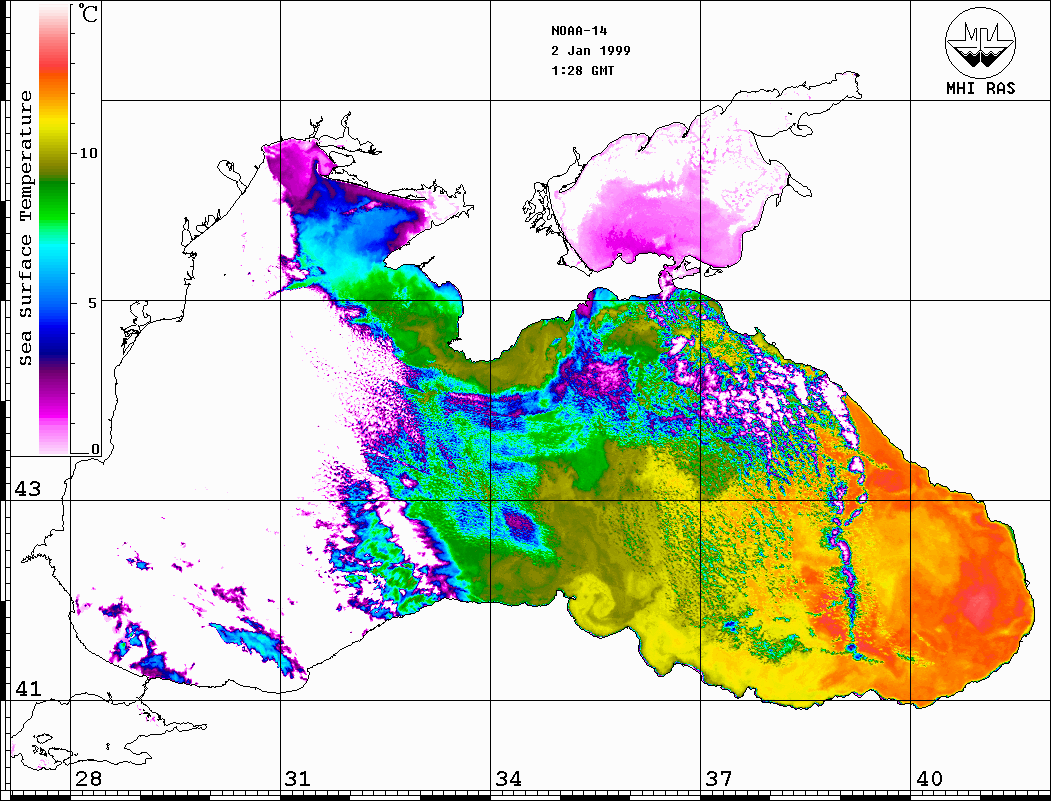
Task: Click longitude label "40"
Action: pyautogui.click(x=929, y=778)
